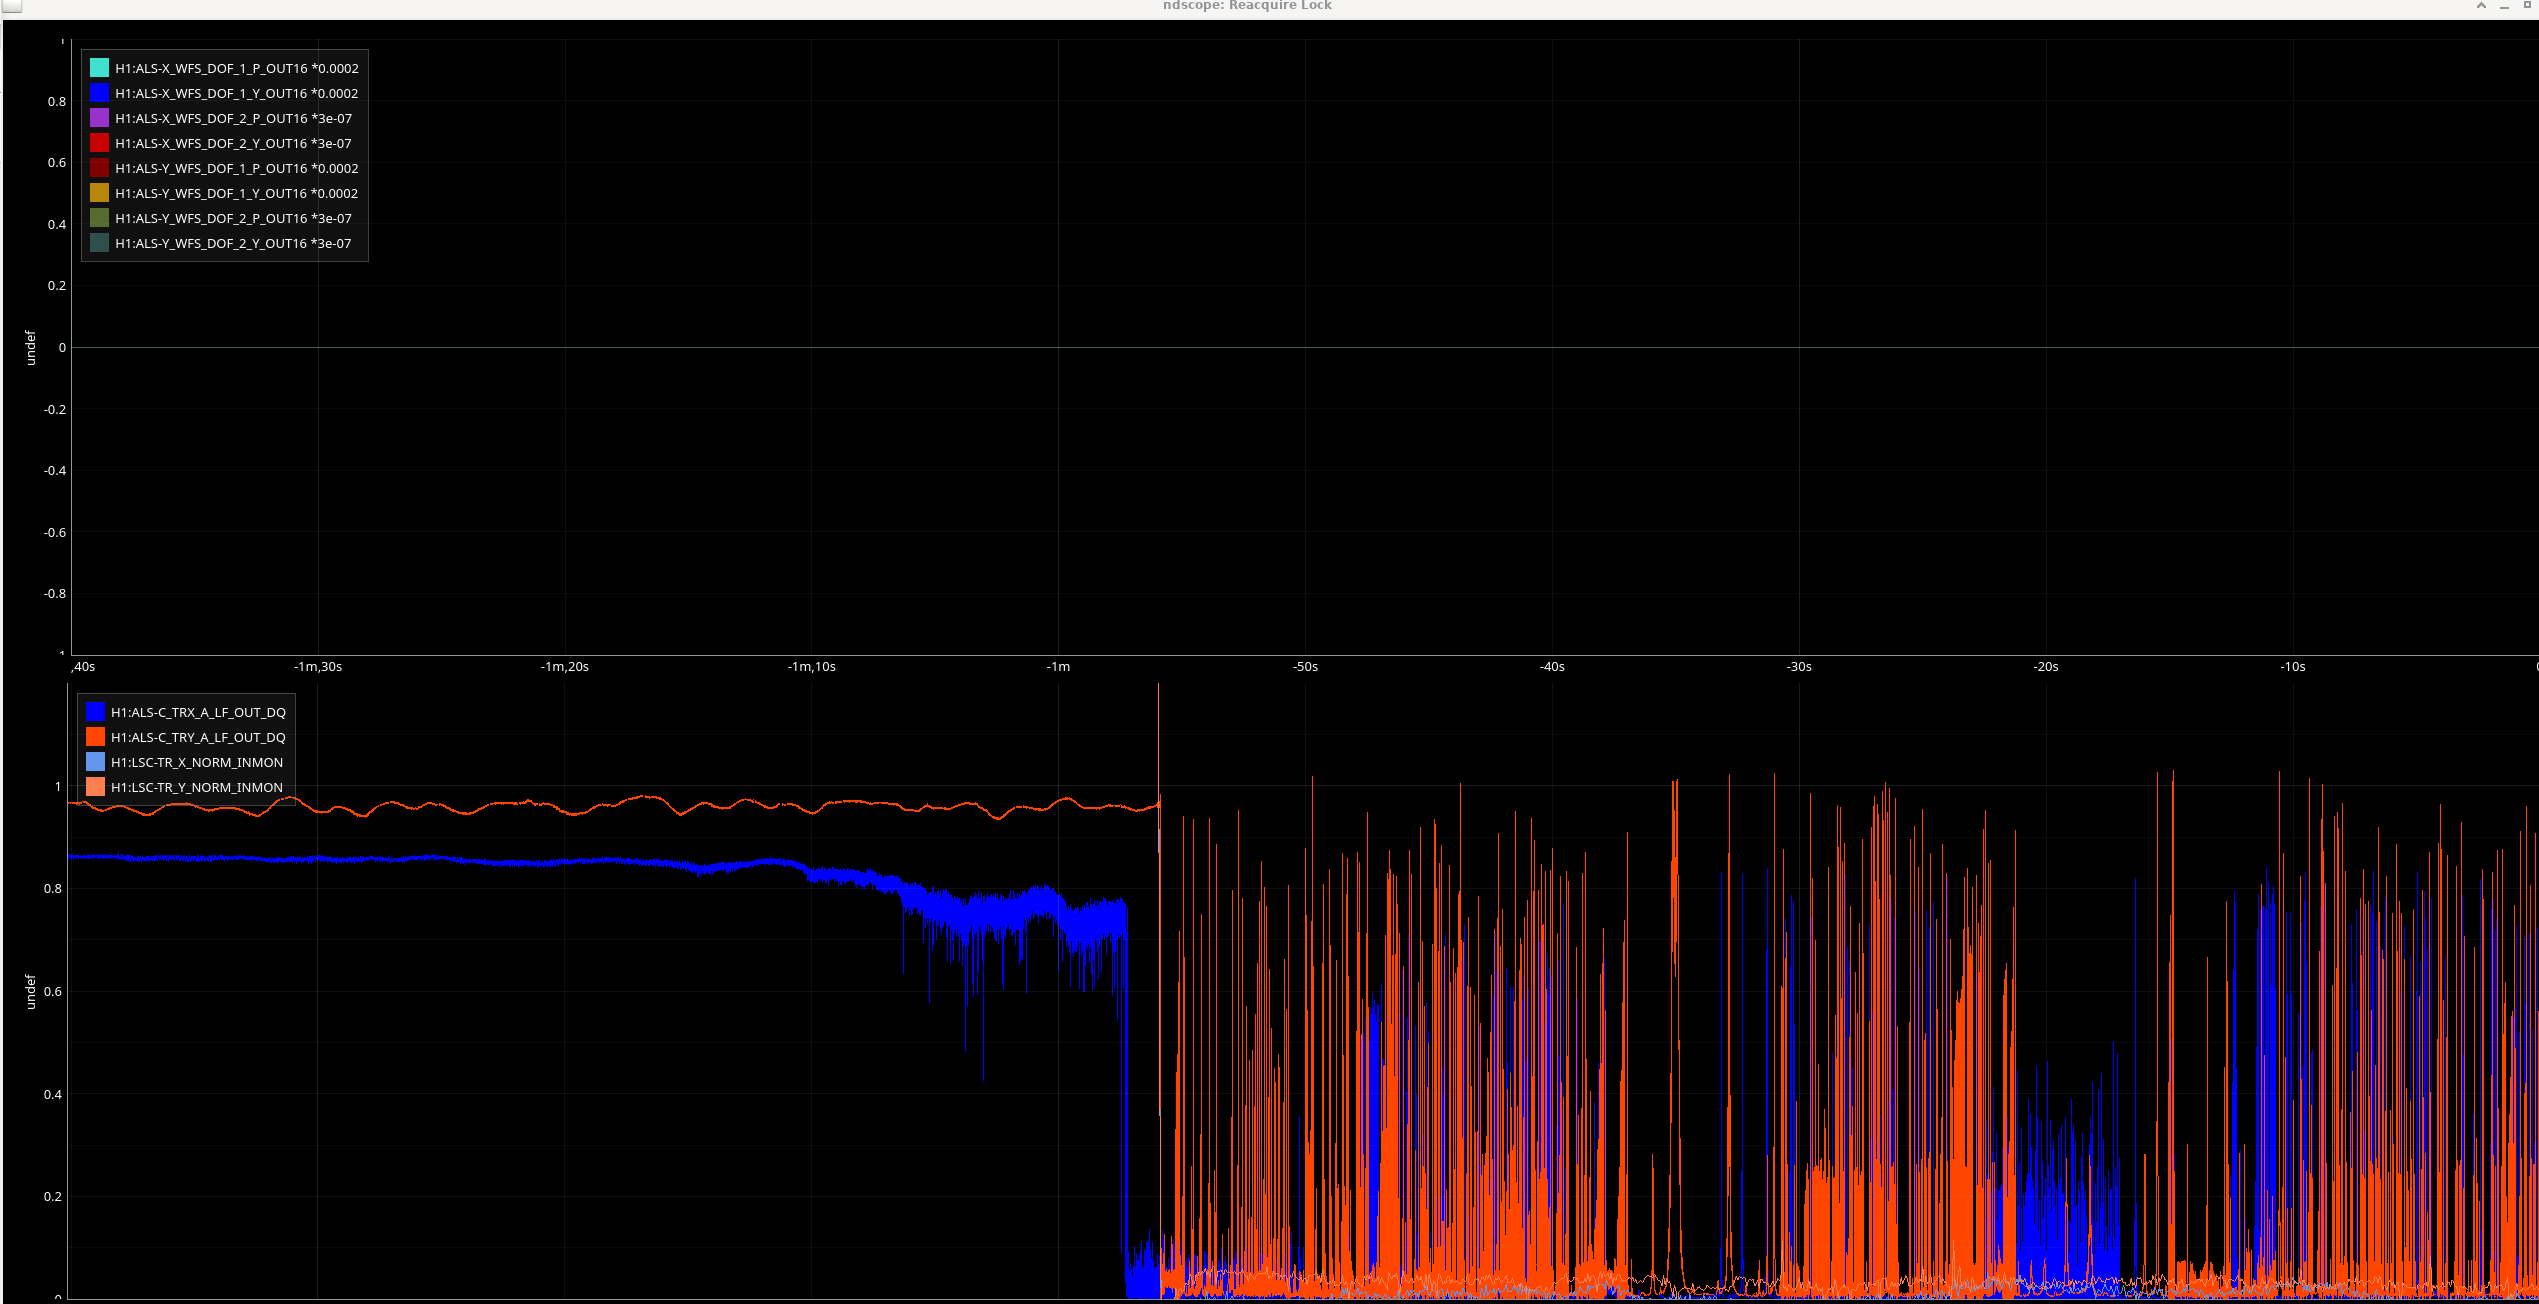Click the -1m,10s time axis label
2539x1304 pixels.
pos(812,666)
